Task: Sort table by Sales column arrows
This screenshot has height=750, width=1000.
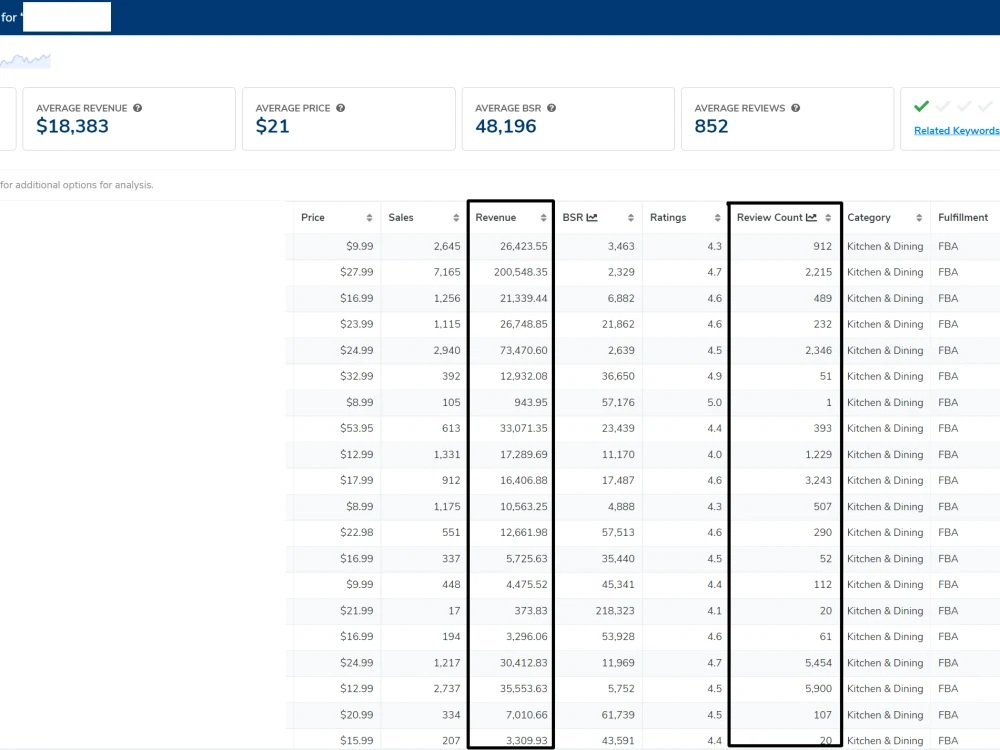Action: [x=456, y=218]
